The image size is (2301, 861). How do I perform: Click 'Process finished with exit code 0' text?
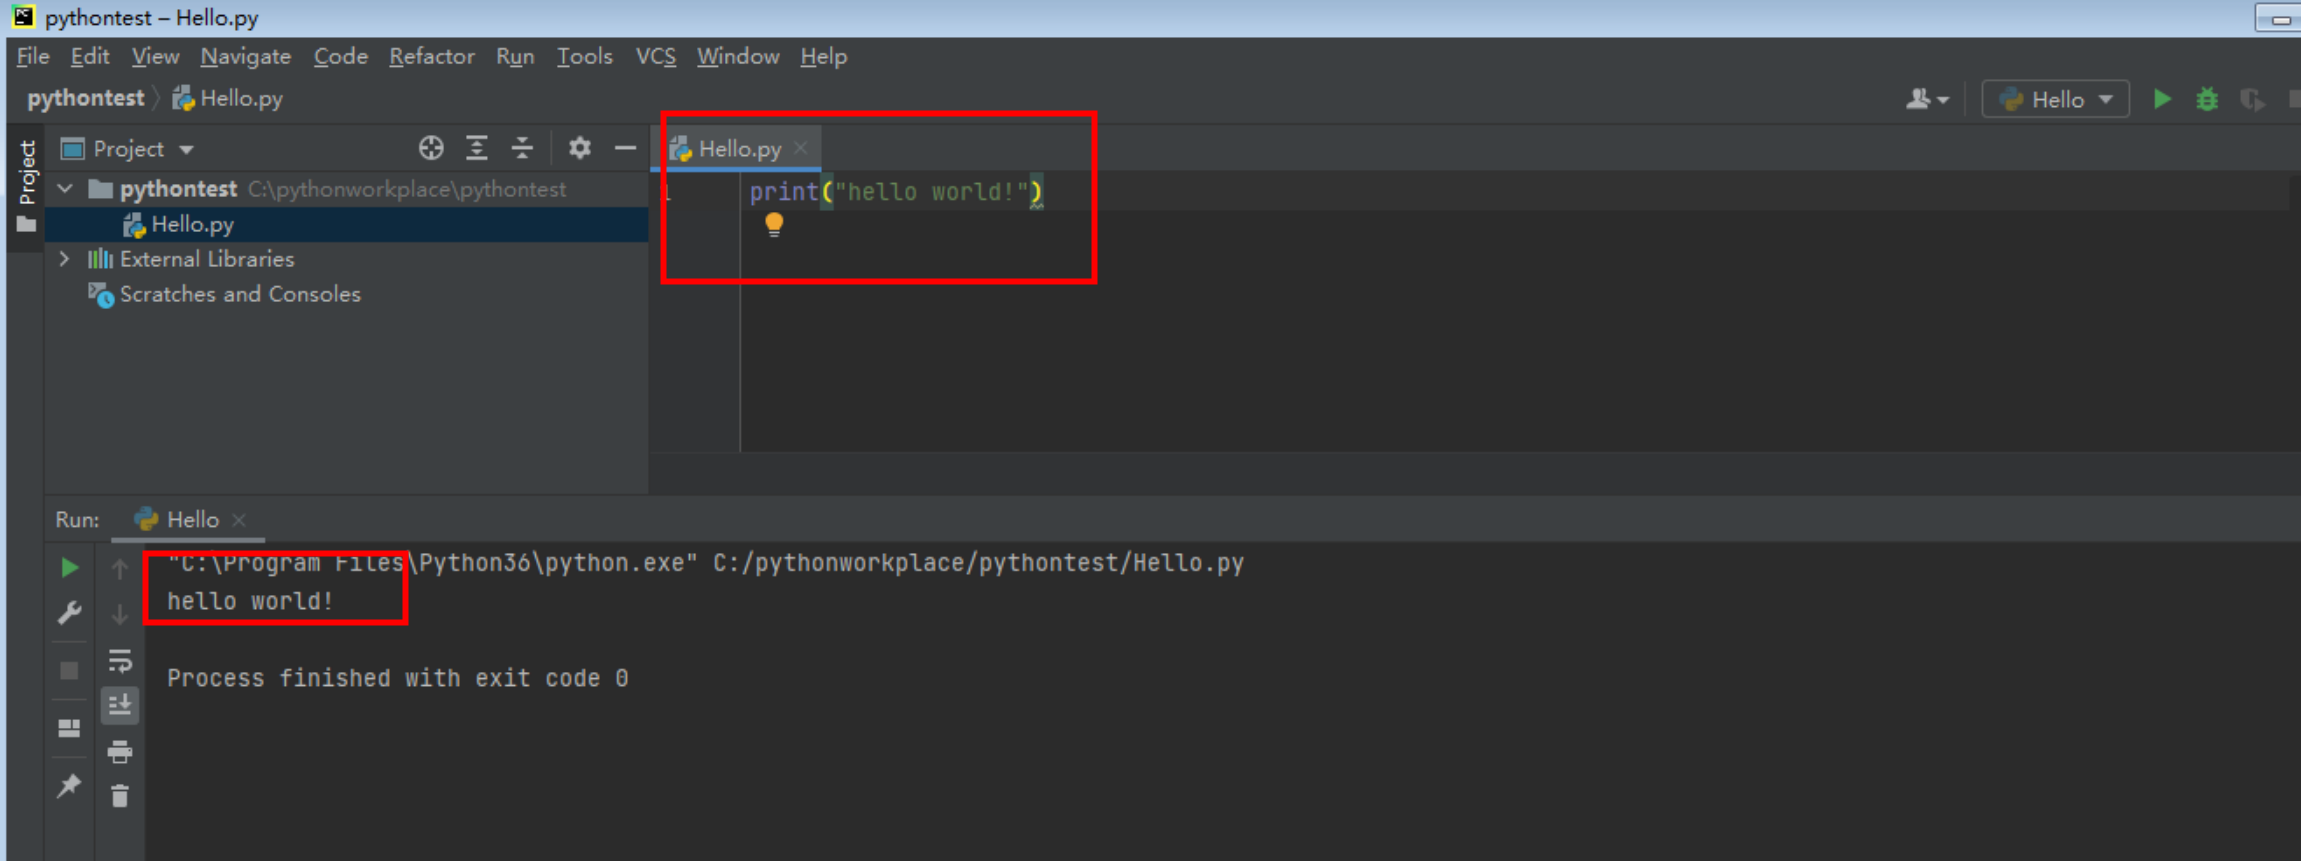(397, 678)
